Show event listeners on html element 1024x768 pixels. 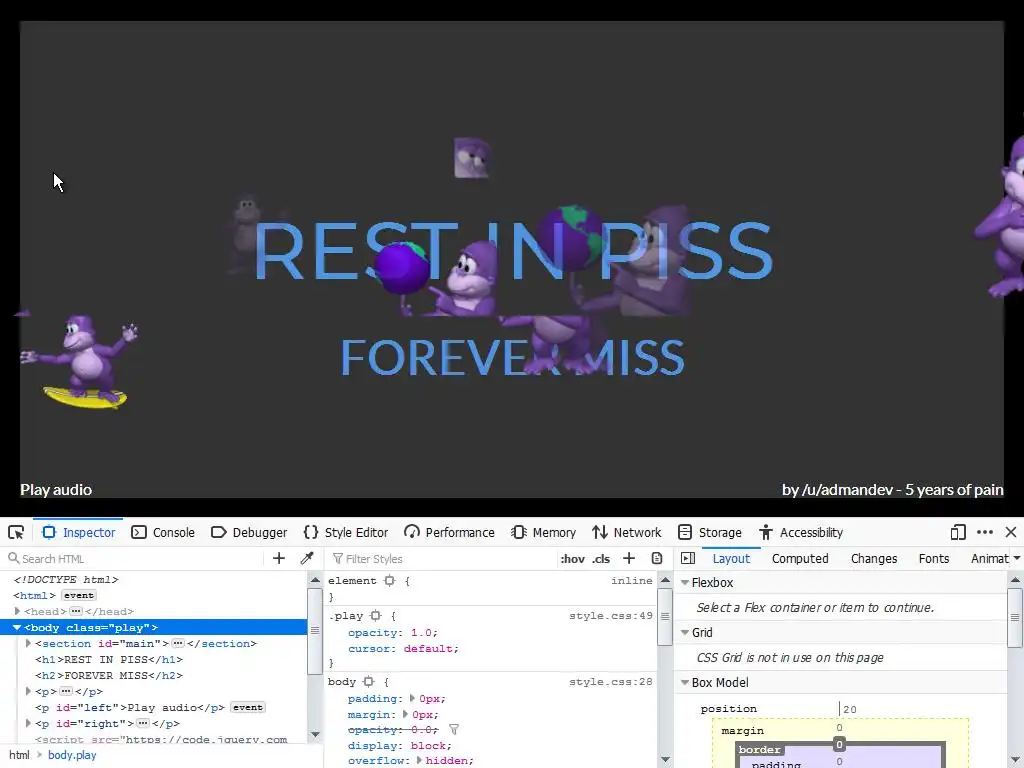click(78, 596)
